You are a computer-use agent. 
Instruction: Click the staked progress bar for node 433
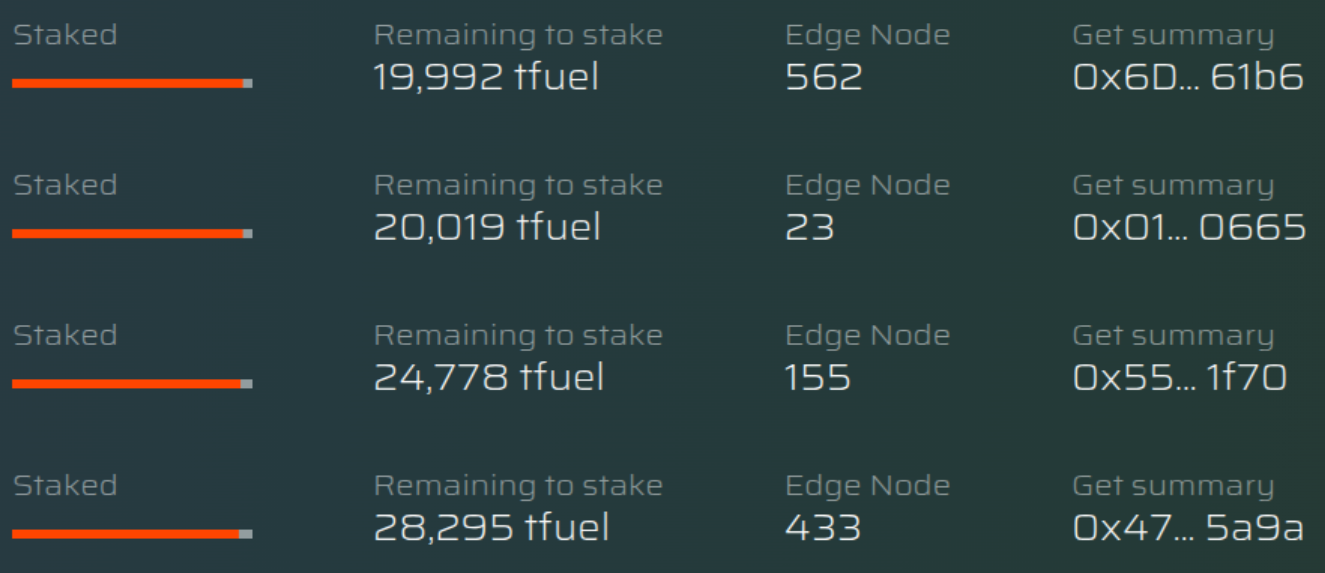132,534
